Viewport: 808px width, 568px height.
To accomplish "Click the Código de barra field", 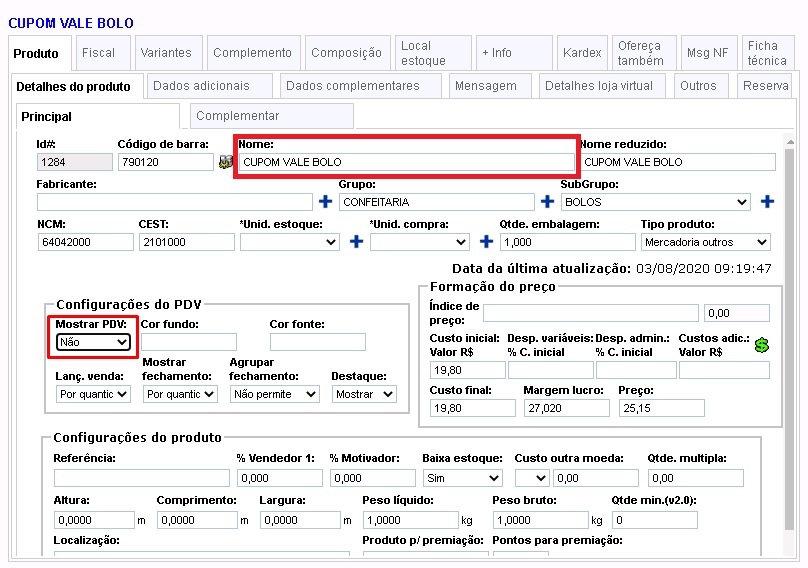I will 165,162.
